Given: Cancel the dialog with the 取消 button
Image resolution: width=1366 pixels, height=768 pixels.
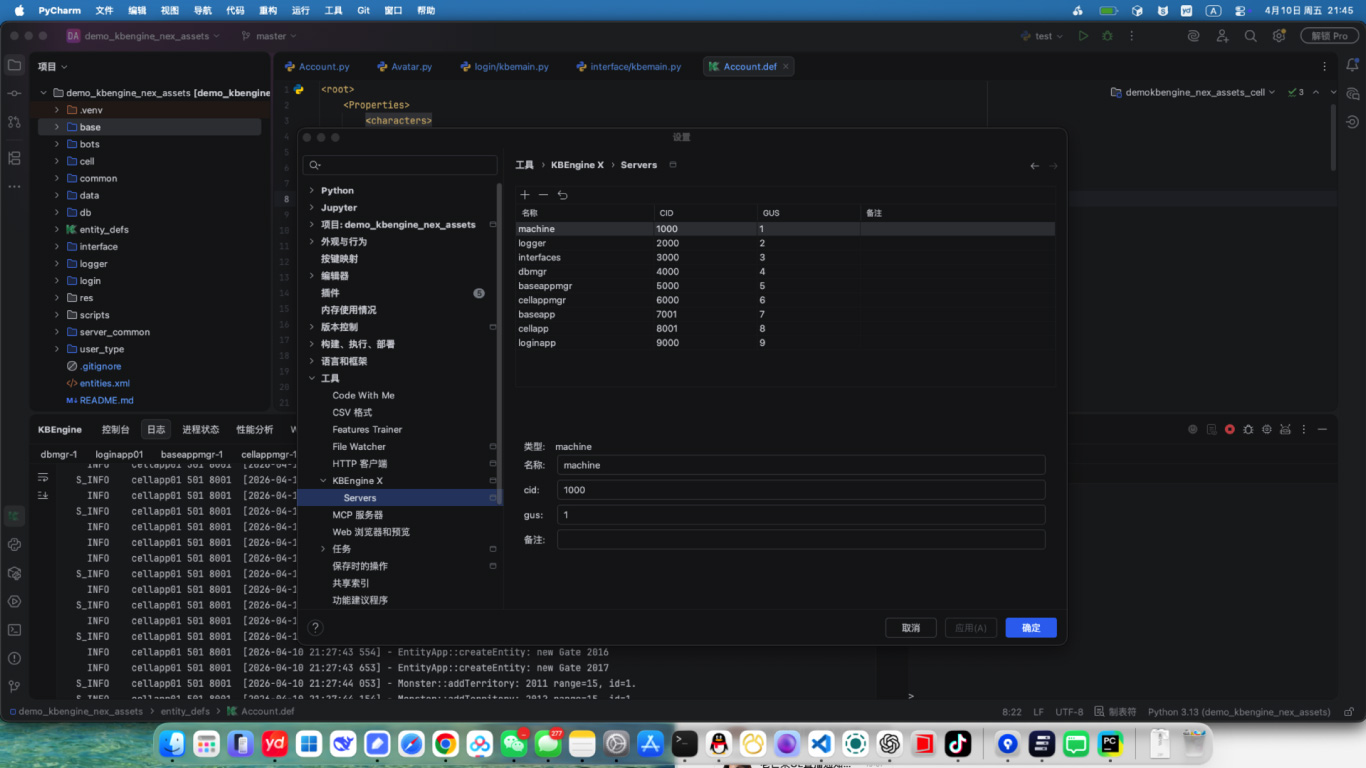Looking at the screenshot, I should coord(910,627).
